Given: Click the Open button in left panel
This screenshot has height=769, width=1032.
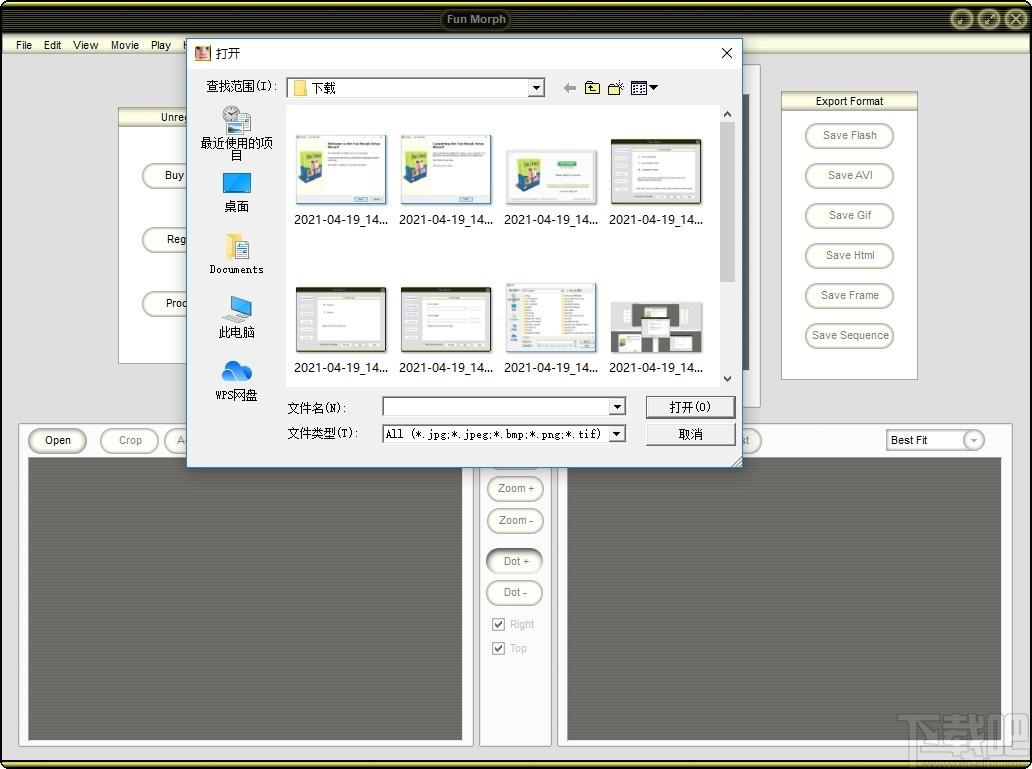Looking at the screenshot, I should point(58,440).
